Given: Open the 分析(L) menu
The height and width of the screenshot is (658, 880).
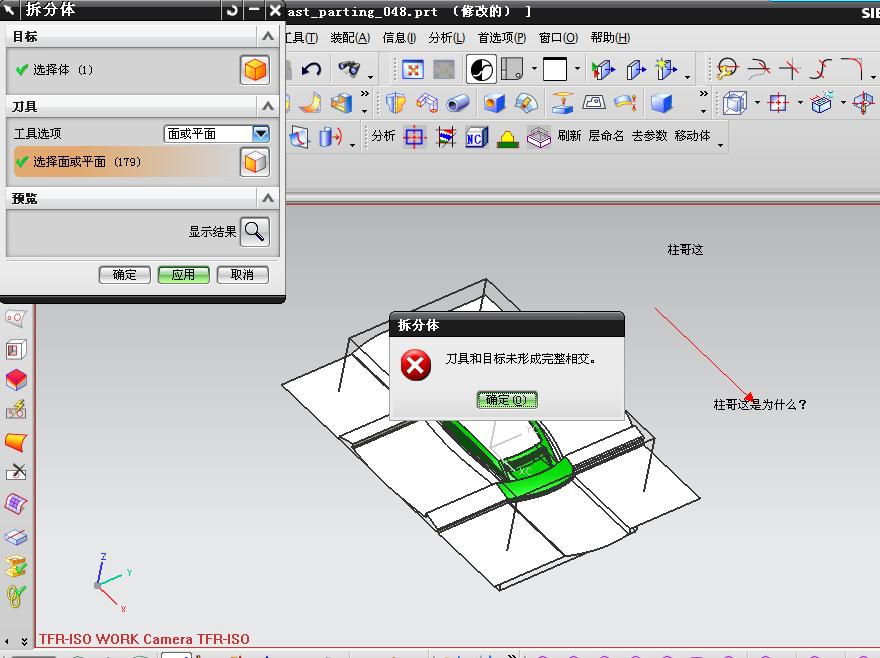Looking at the screenshot, I should pyautogui.click(x=447, y=38).
